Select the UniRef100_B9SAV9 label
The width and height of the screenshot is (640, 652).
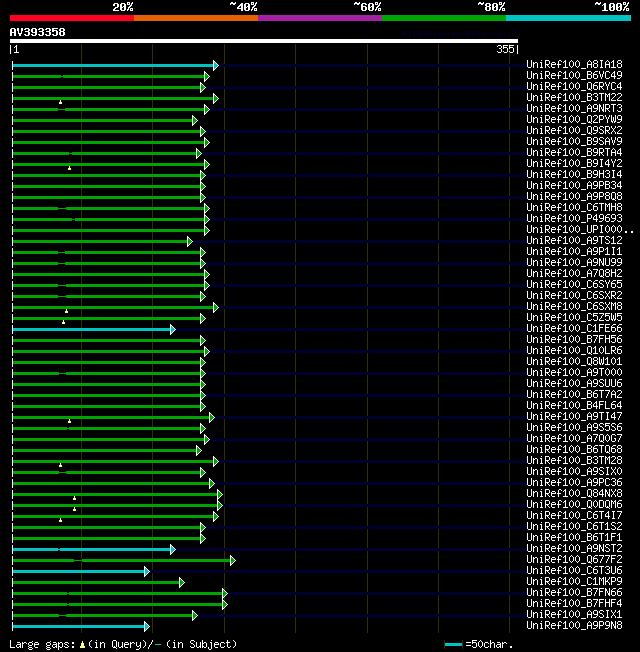[x=574, y=141]
